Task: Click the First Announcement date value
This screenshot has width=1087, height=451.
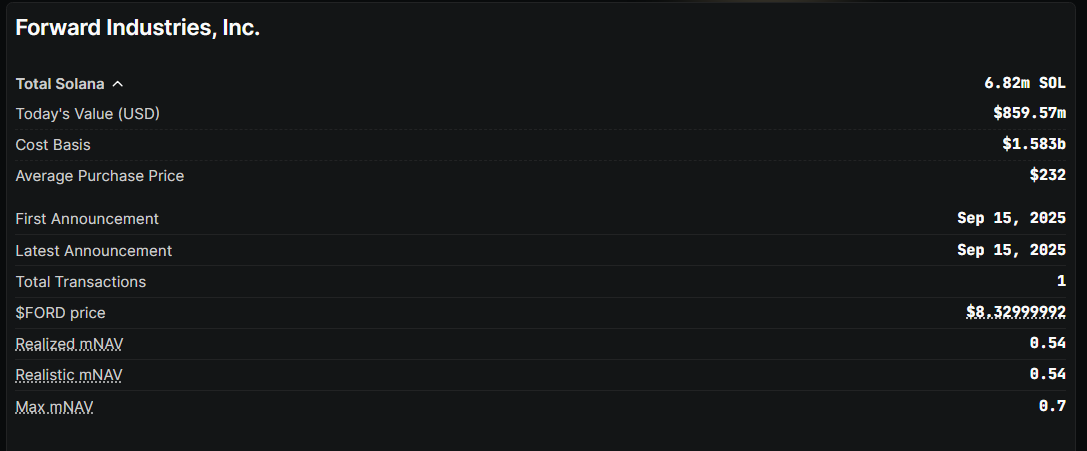Action: tap(1011, 219)
